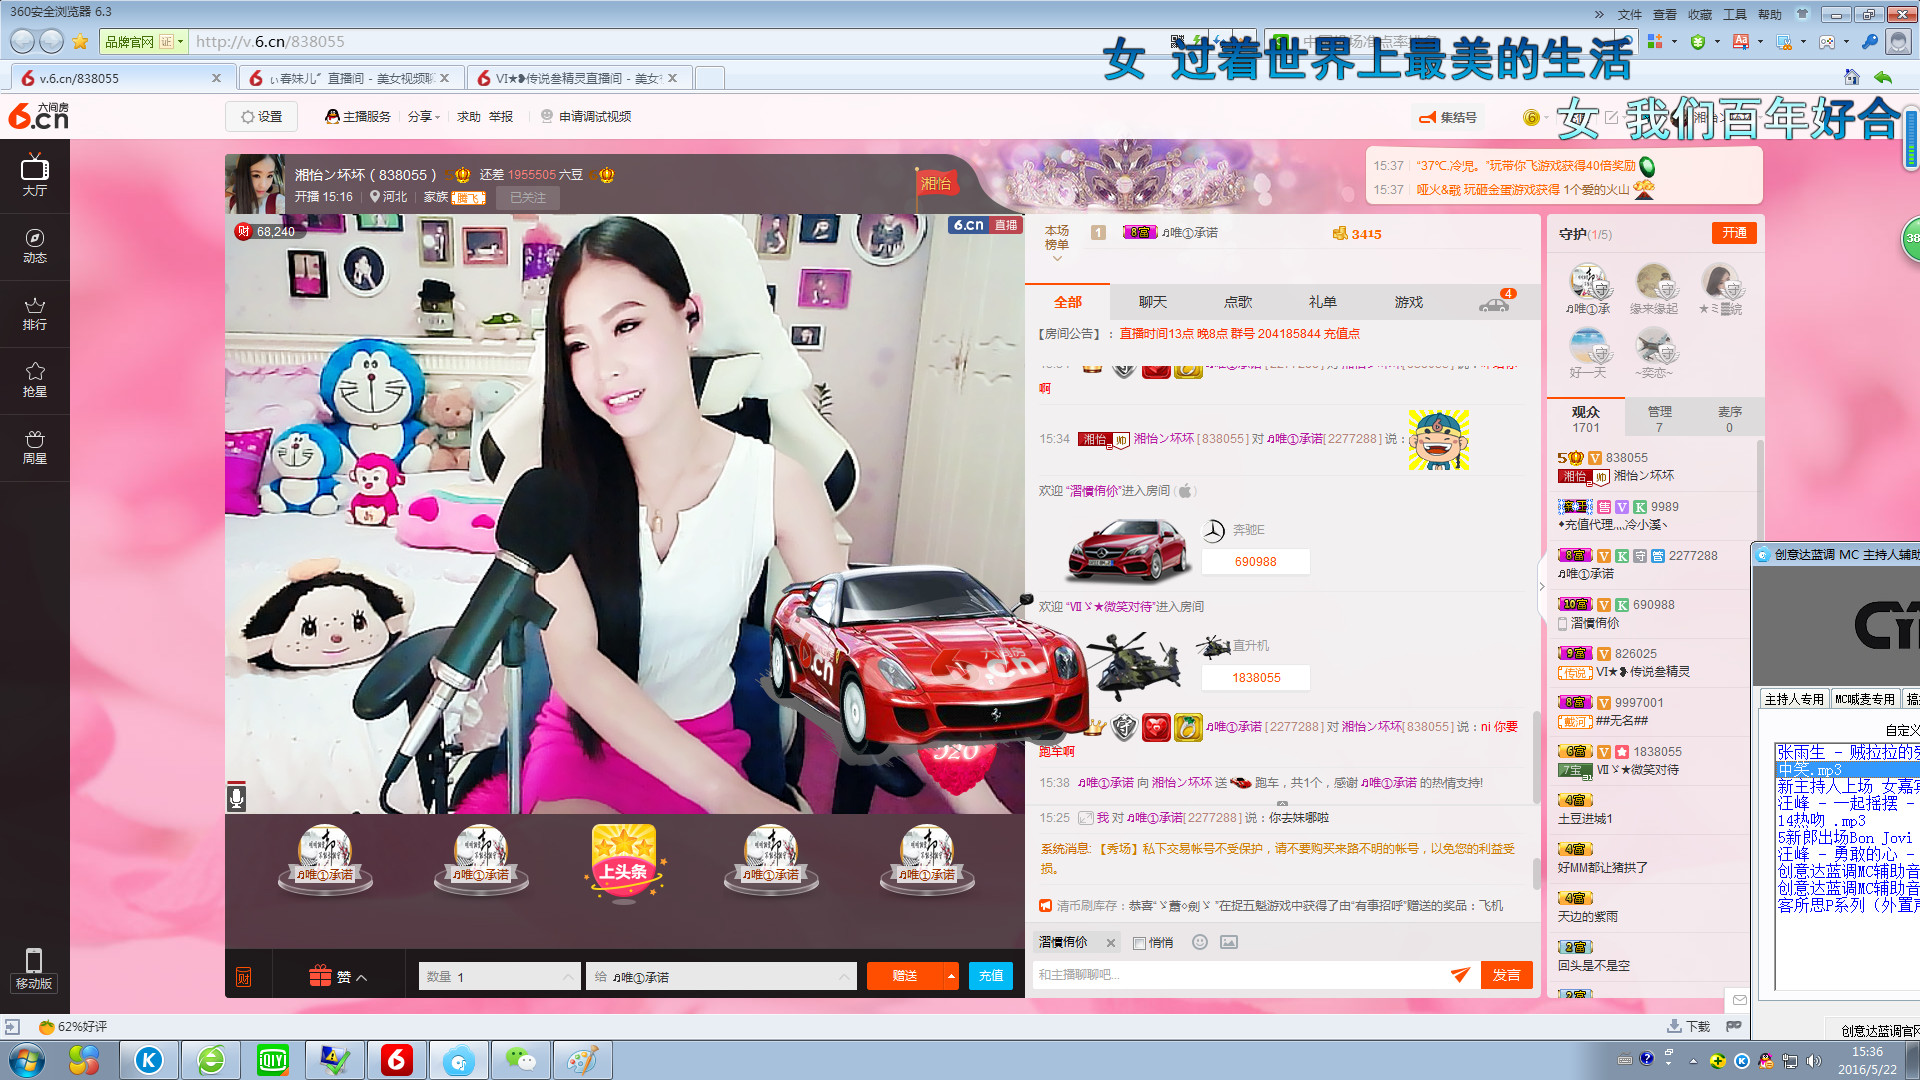Image resolution: width=1920 pixels, height=1080 pixels.
Task: Click the chat message input field
Action: click(1238, 975)
